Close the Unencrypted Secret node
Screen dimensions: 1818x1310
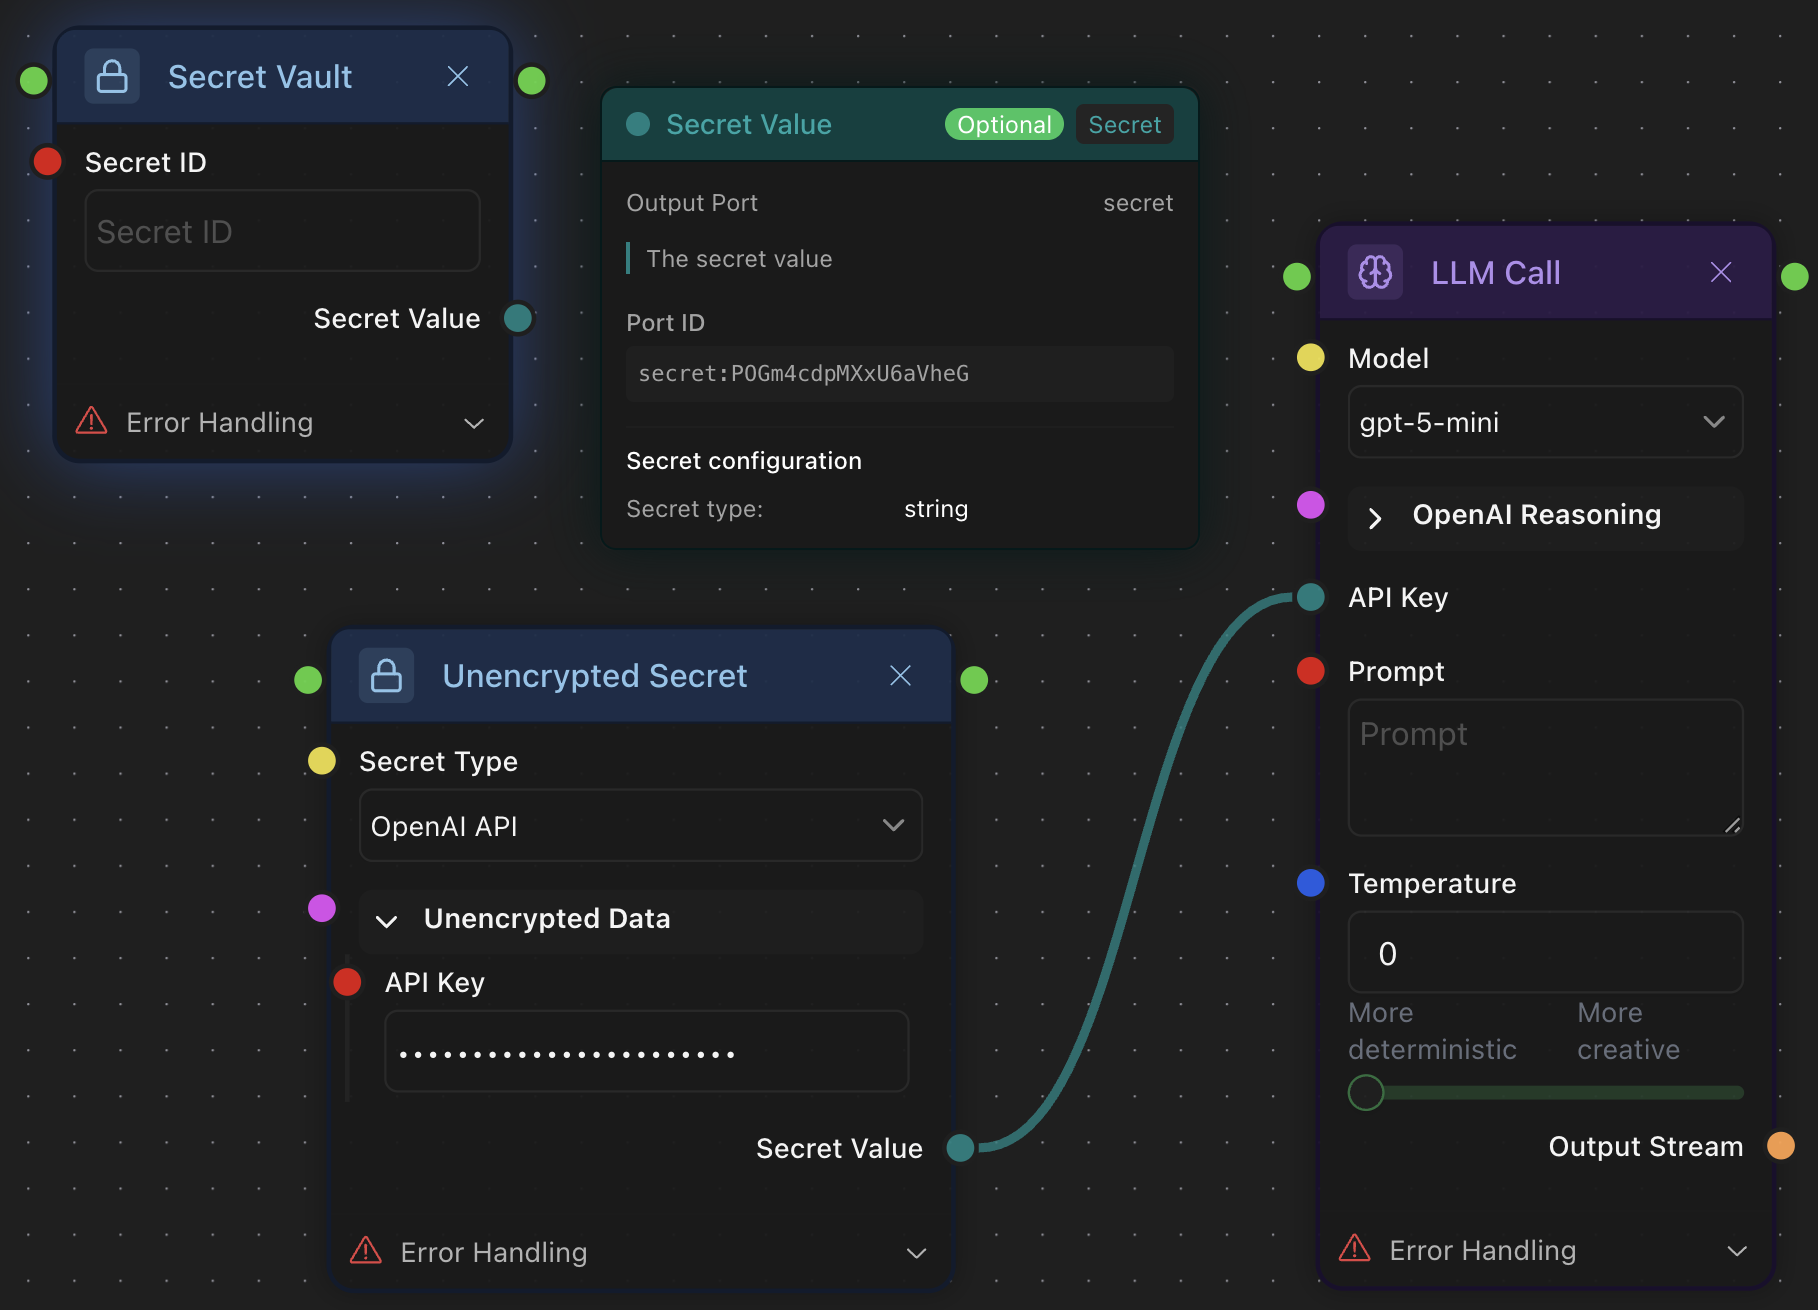pos(900,676)
